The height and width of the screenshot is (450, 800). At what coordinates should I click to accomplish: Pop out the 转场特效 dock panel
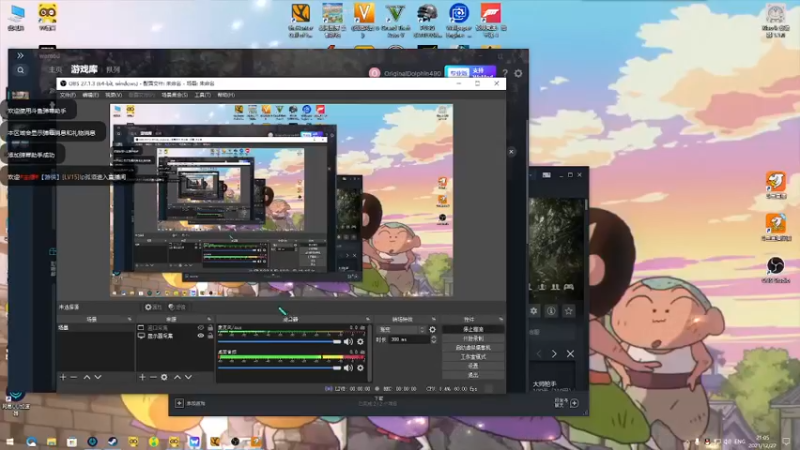[434, 319]
